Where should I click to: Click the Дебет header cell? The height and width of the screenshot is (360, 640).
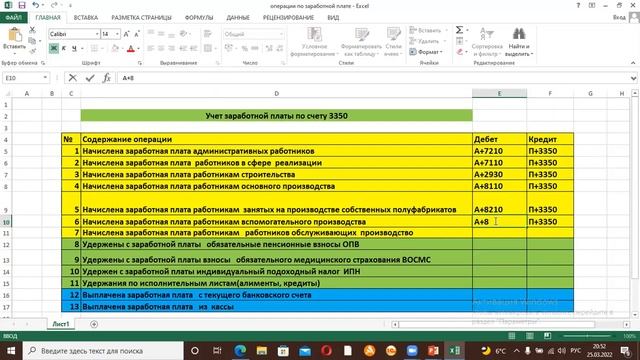coord(499,139)
